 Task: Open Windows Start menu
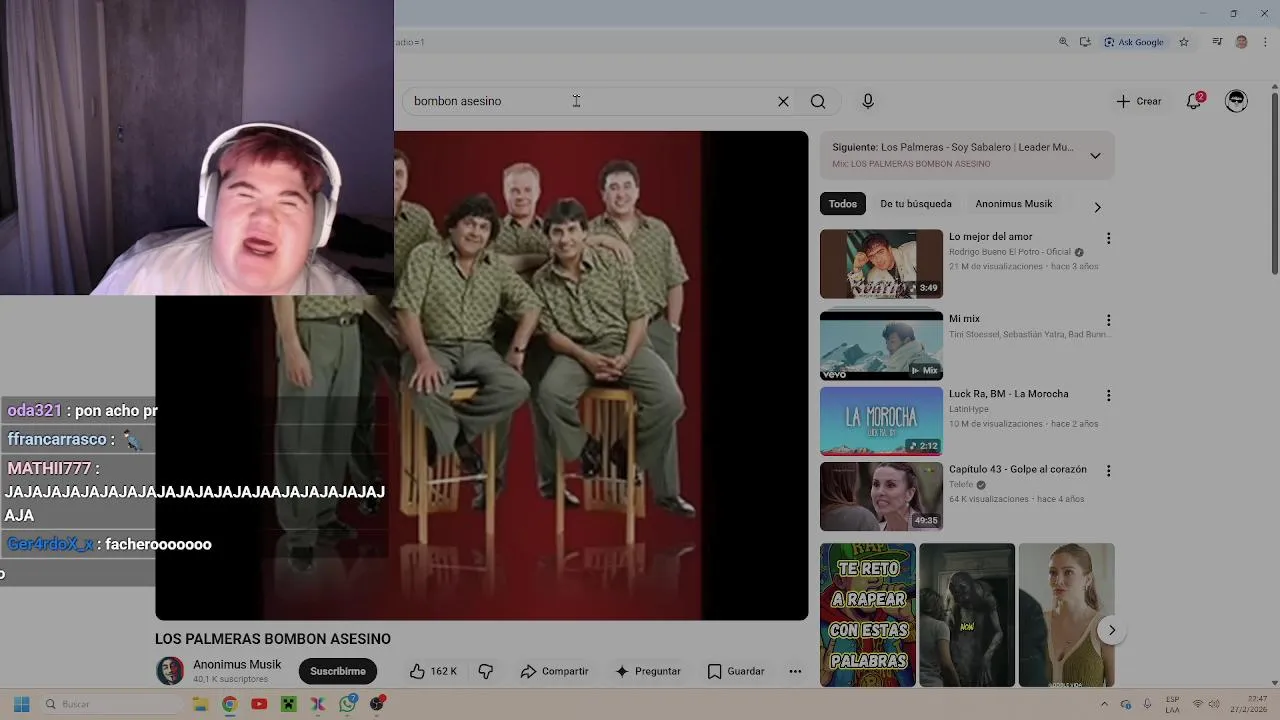click(21, 704)
